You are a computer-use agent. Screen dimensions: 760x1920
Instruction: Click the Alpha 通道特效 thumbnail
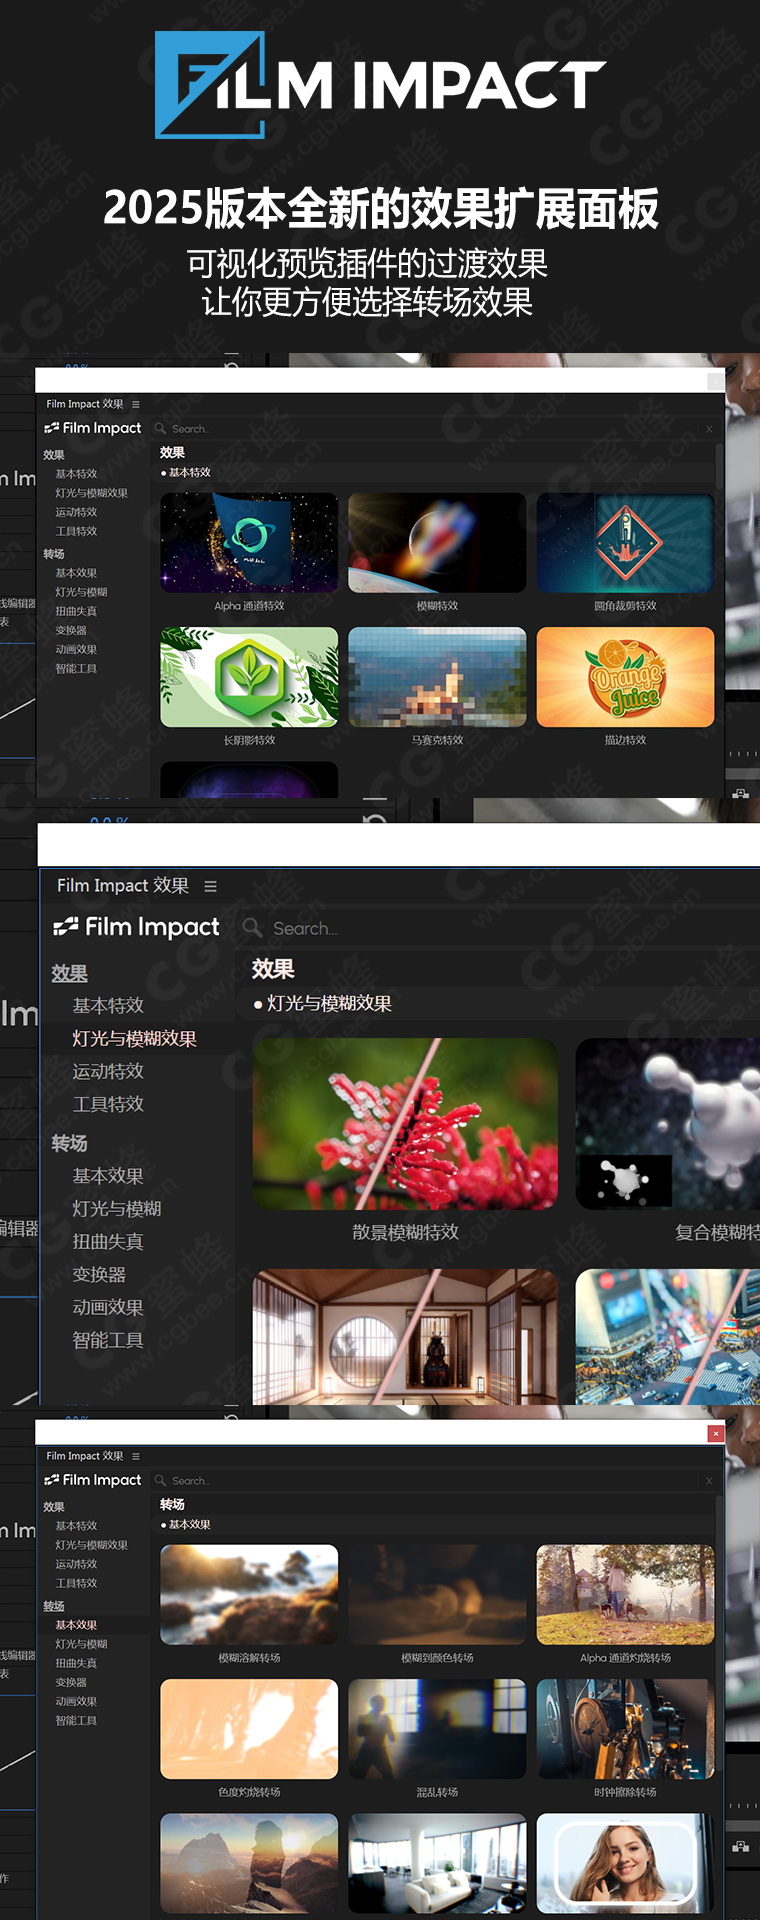point(249,543)
